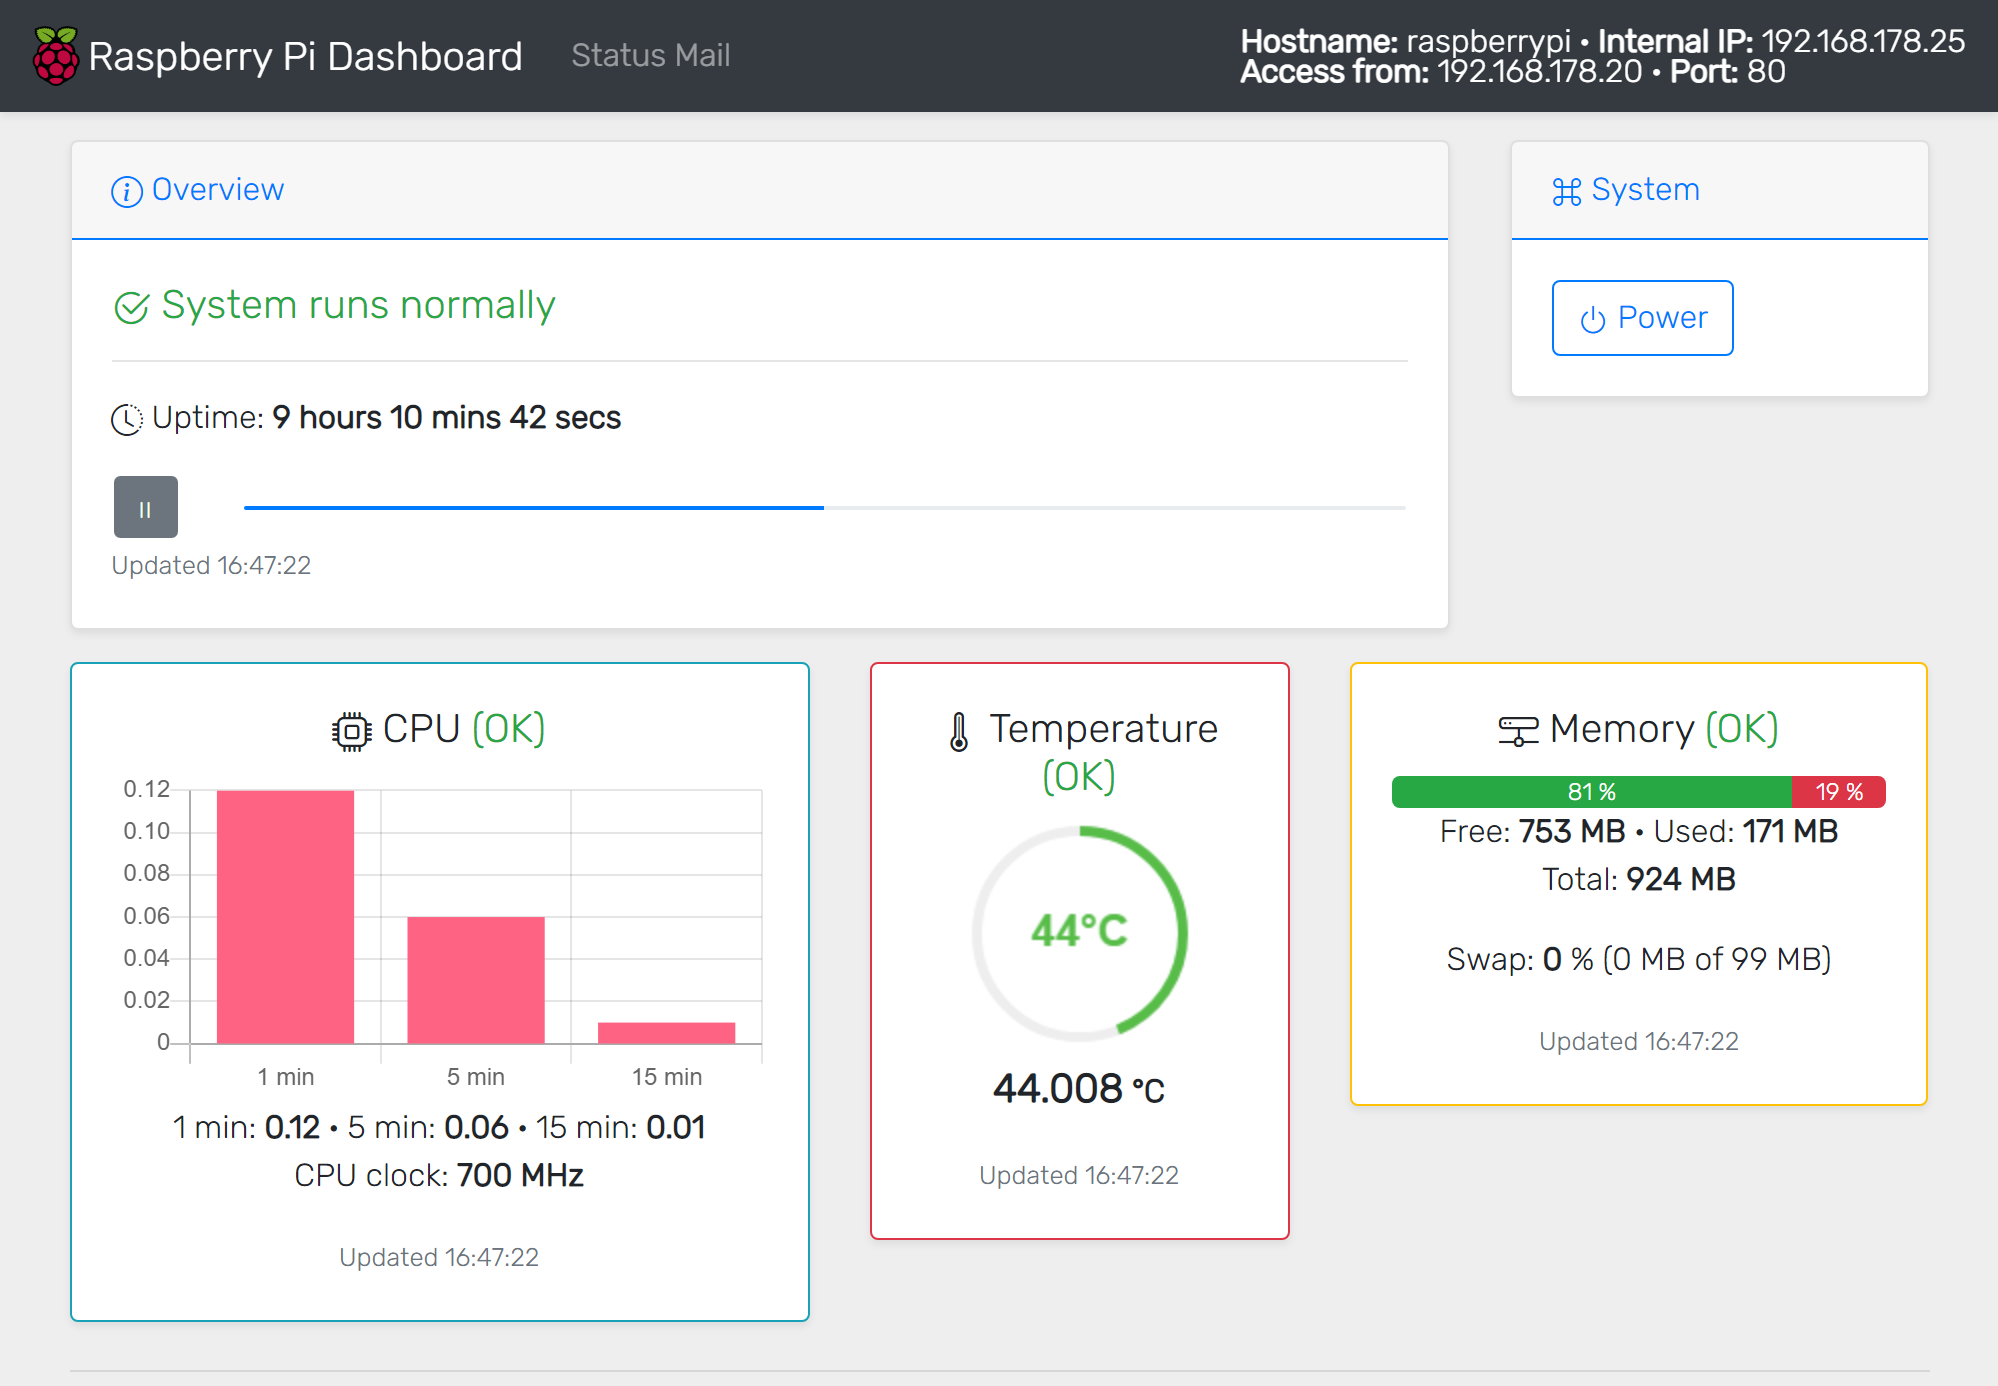Open the Status Mail nav item
The image size is (1998, 1386).
click(650, 55)
